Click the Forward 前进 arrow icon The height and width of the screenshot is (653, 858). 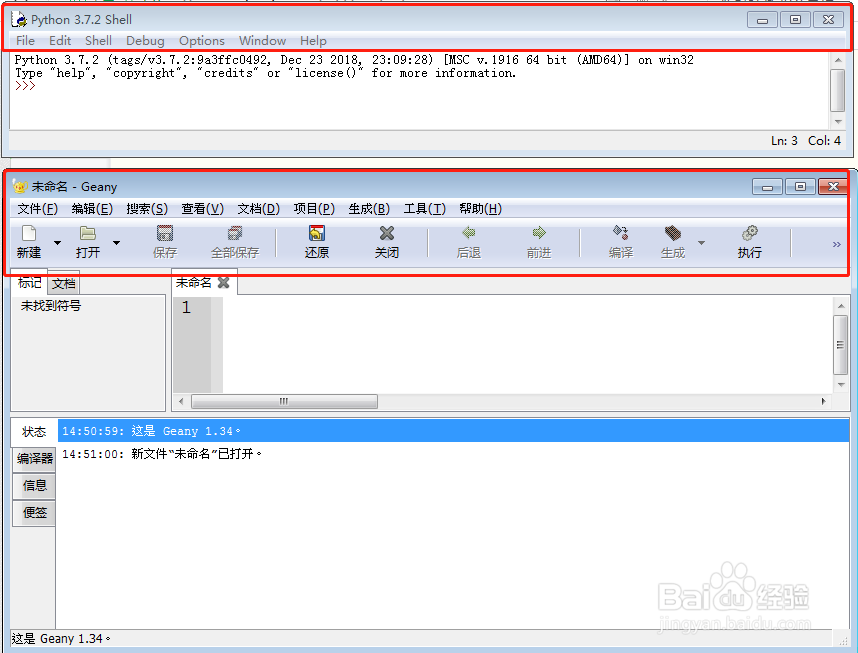coord(539,233)
